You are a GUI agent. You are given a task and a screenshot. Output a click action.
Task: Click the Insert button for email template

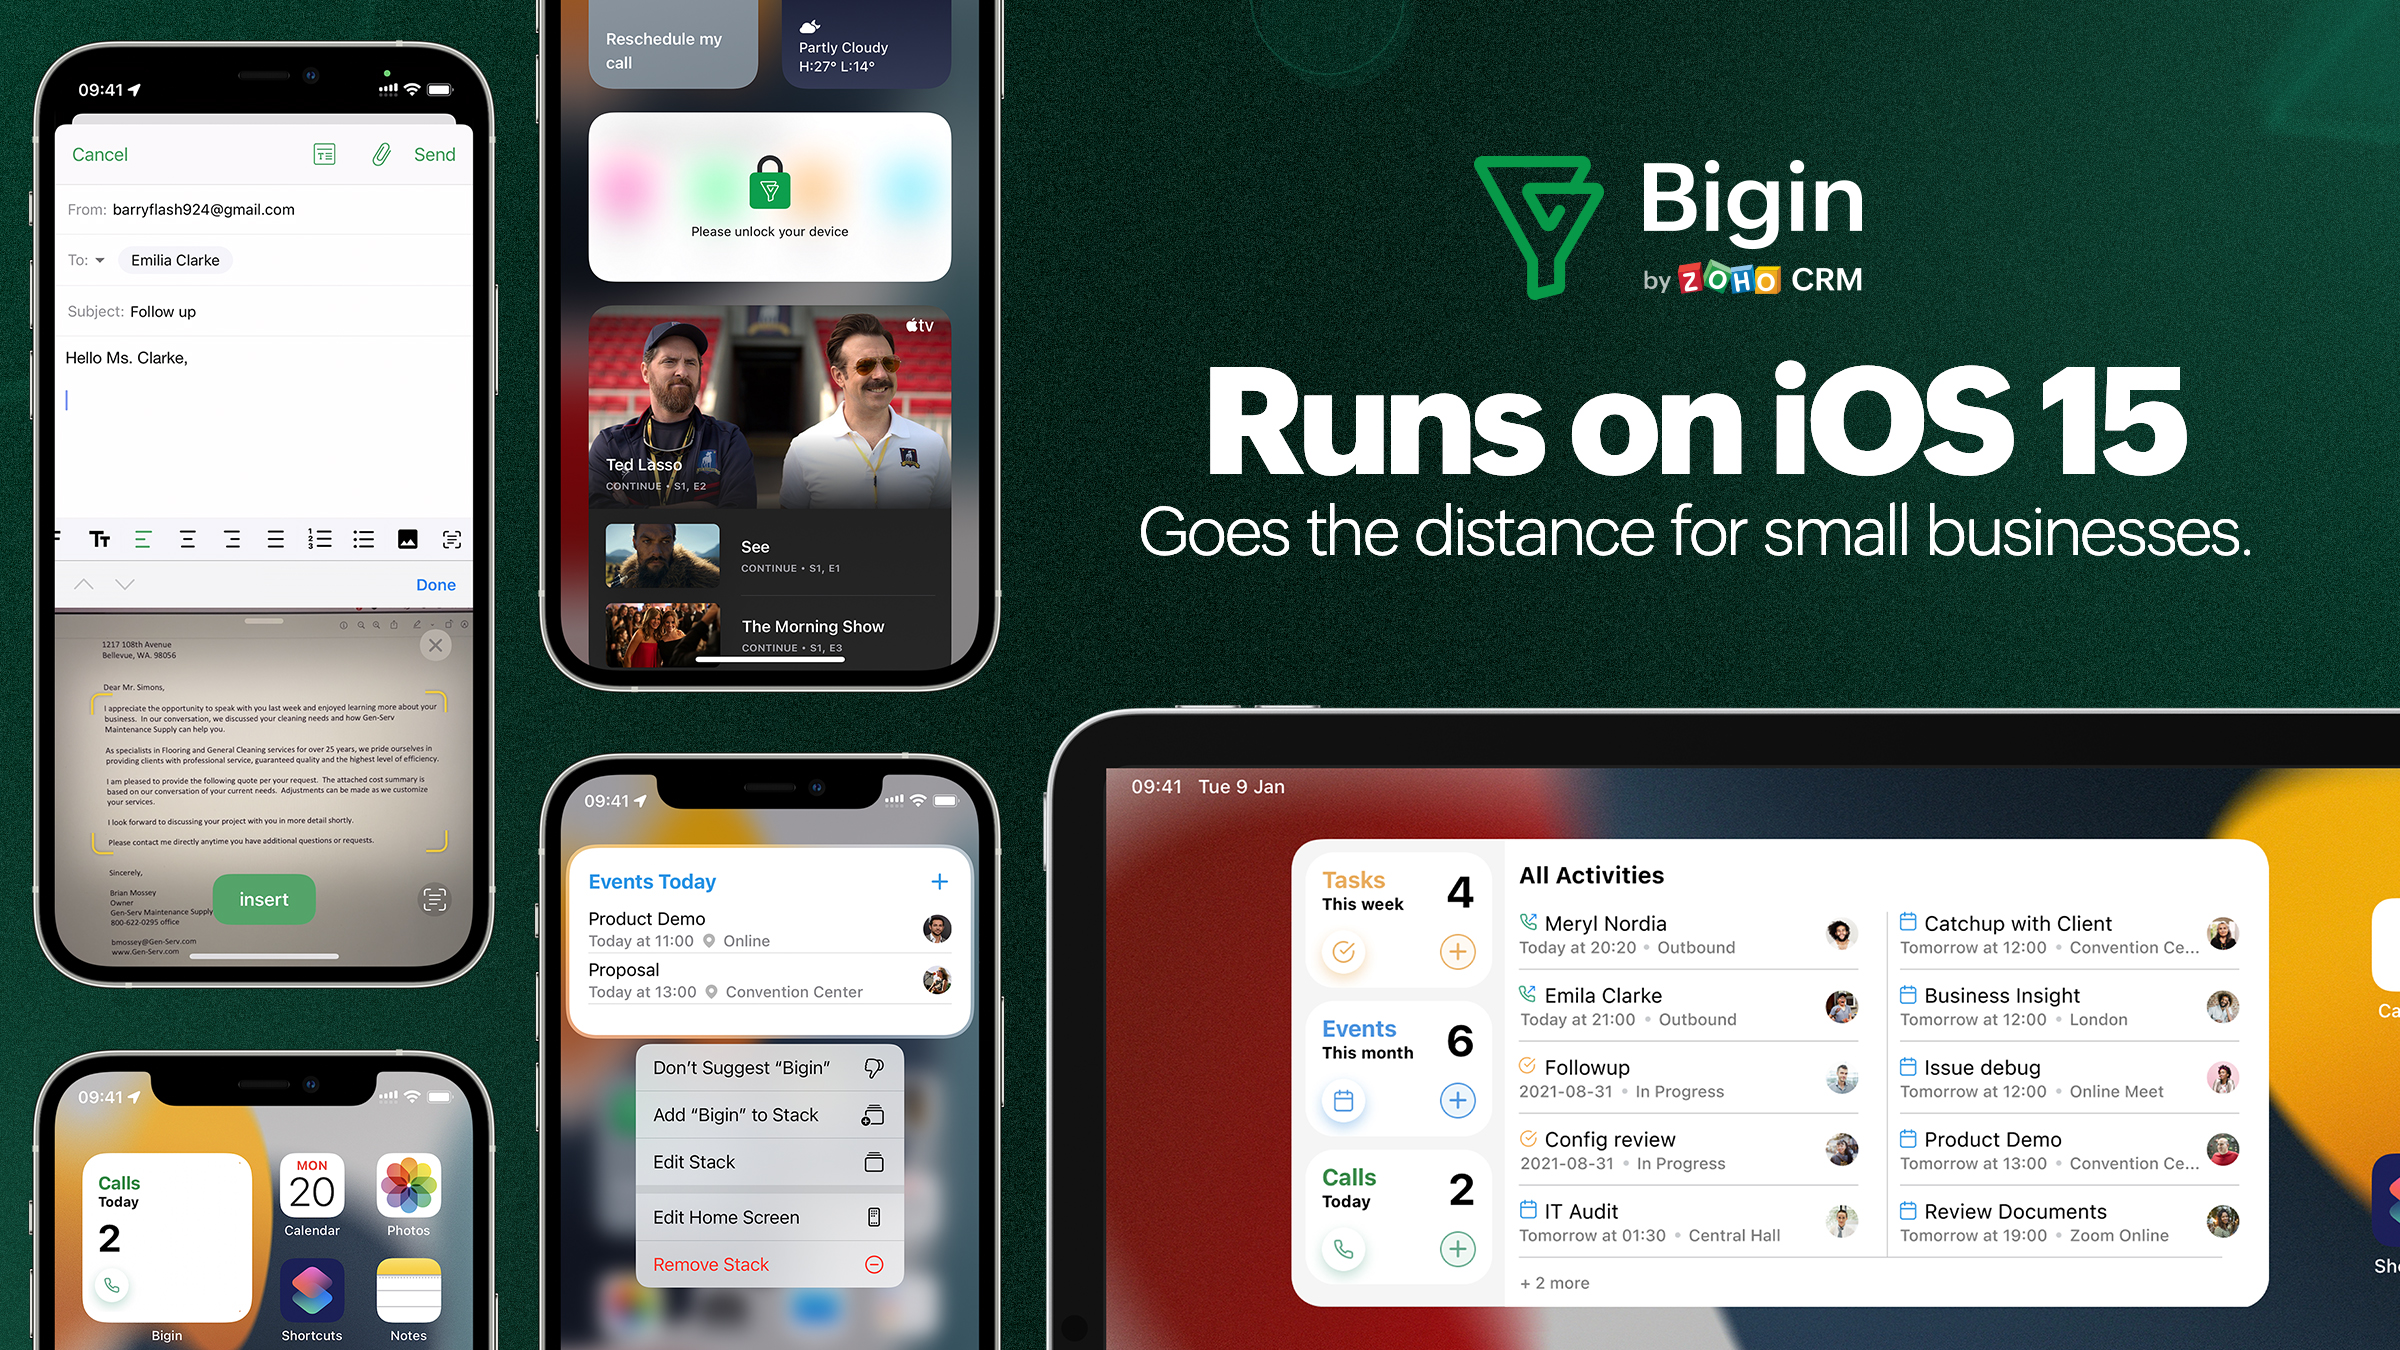click(264, 898)
